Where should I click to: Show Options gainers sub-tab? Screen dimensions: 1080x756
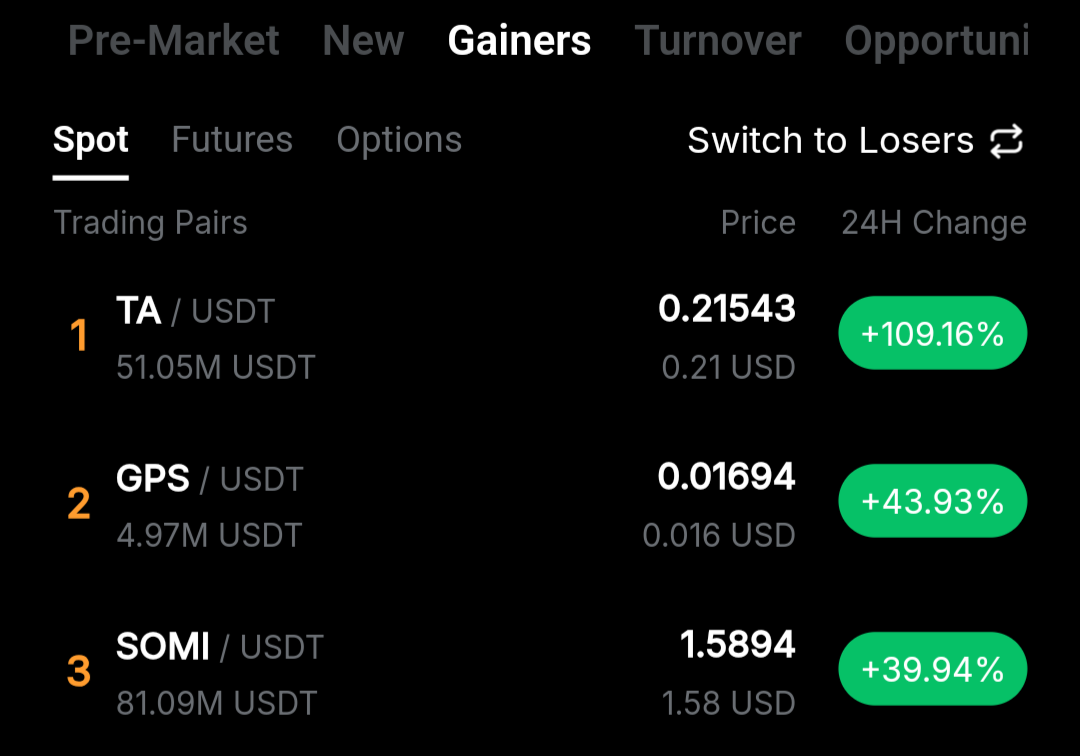click(399, 140)
